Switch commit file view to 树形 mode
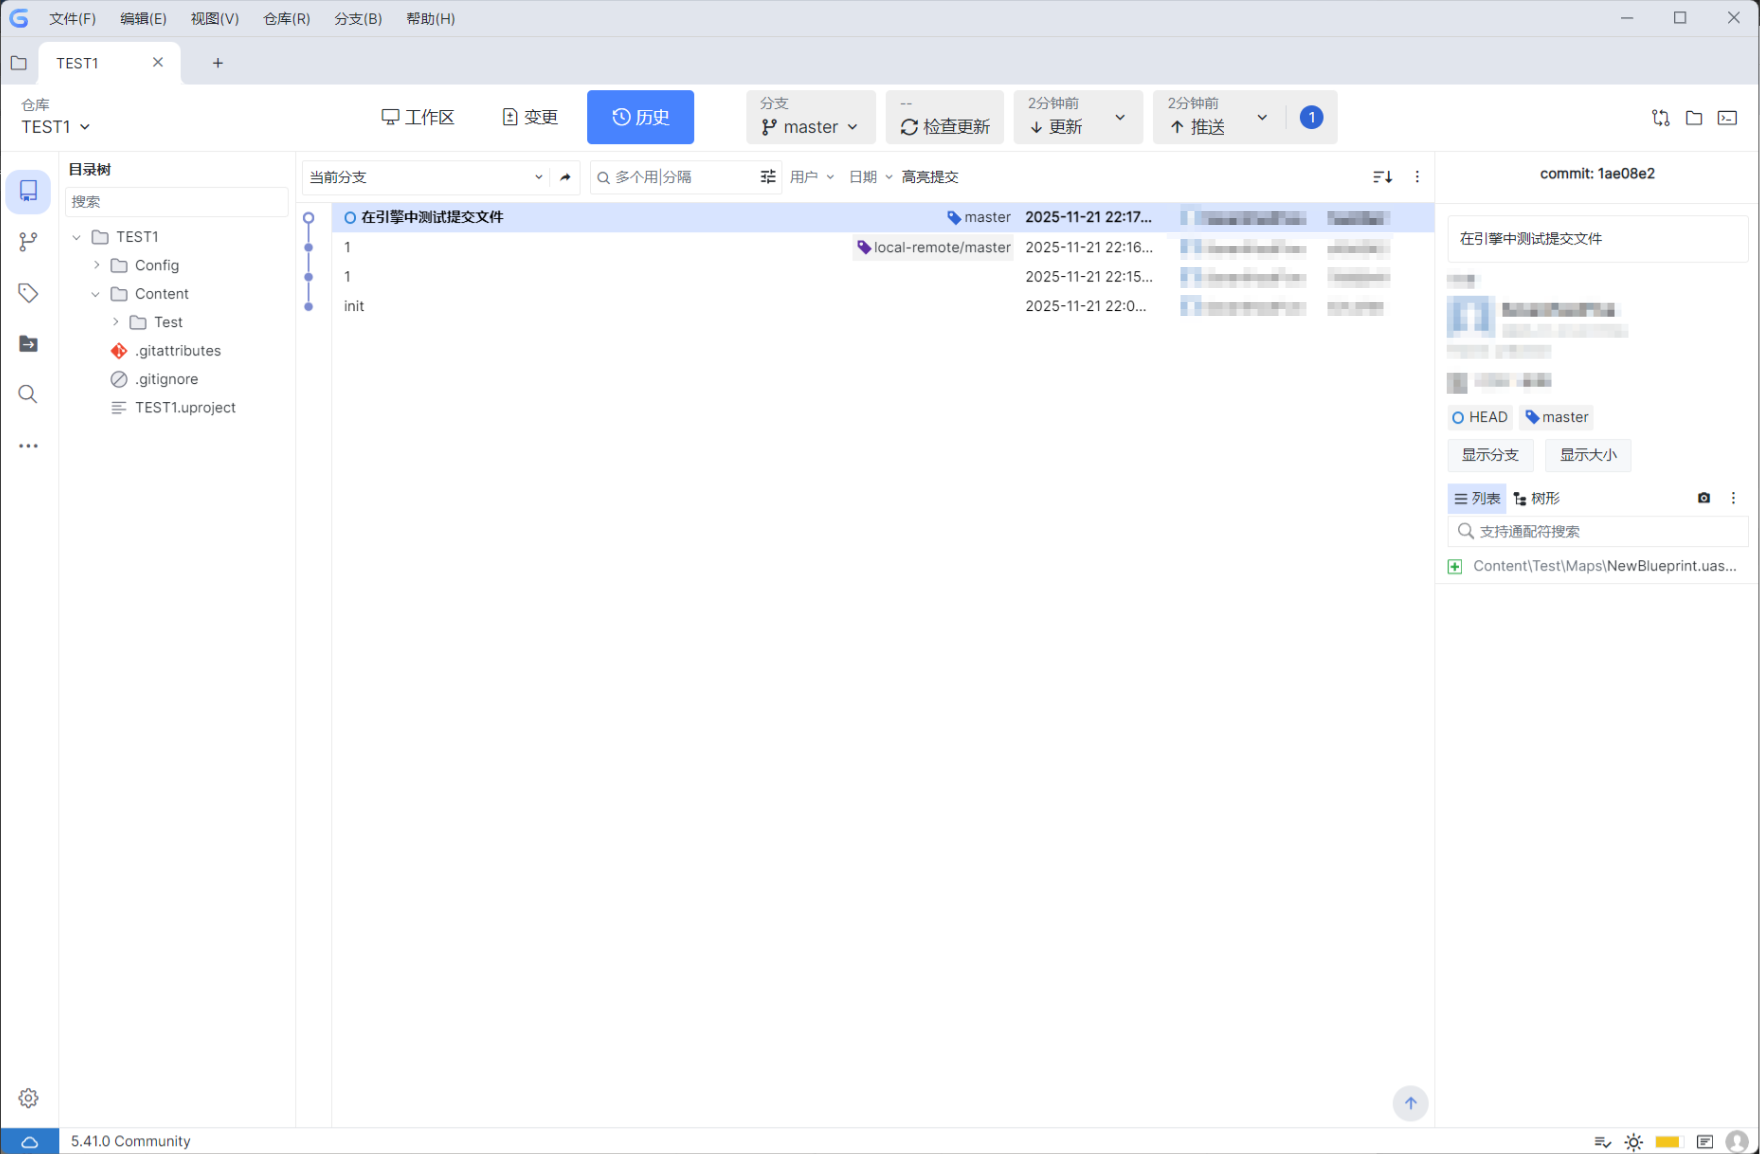The image size is (1760, 1154). tap(1537, 497)
